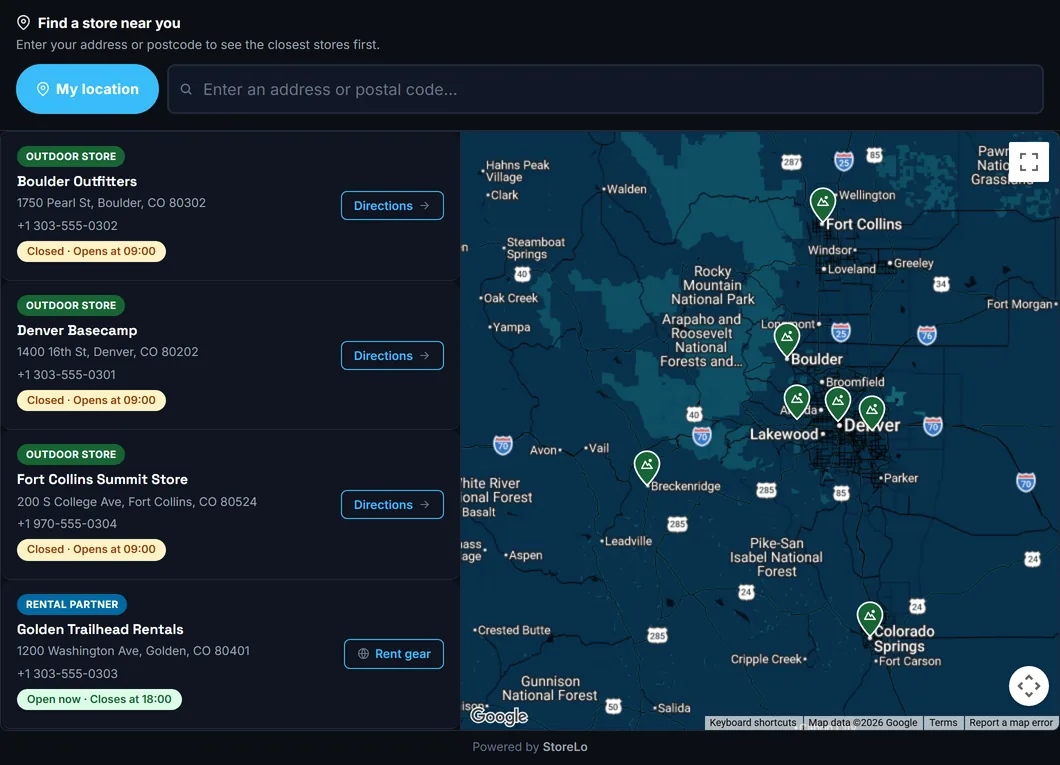Click the Google logo on the map
Screen dimensions: 1060x765
499,716
